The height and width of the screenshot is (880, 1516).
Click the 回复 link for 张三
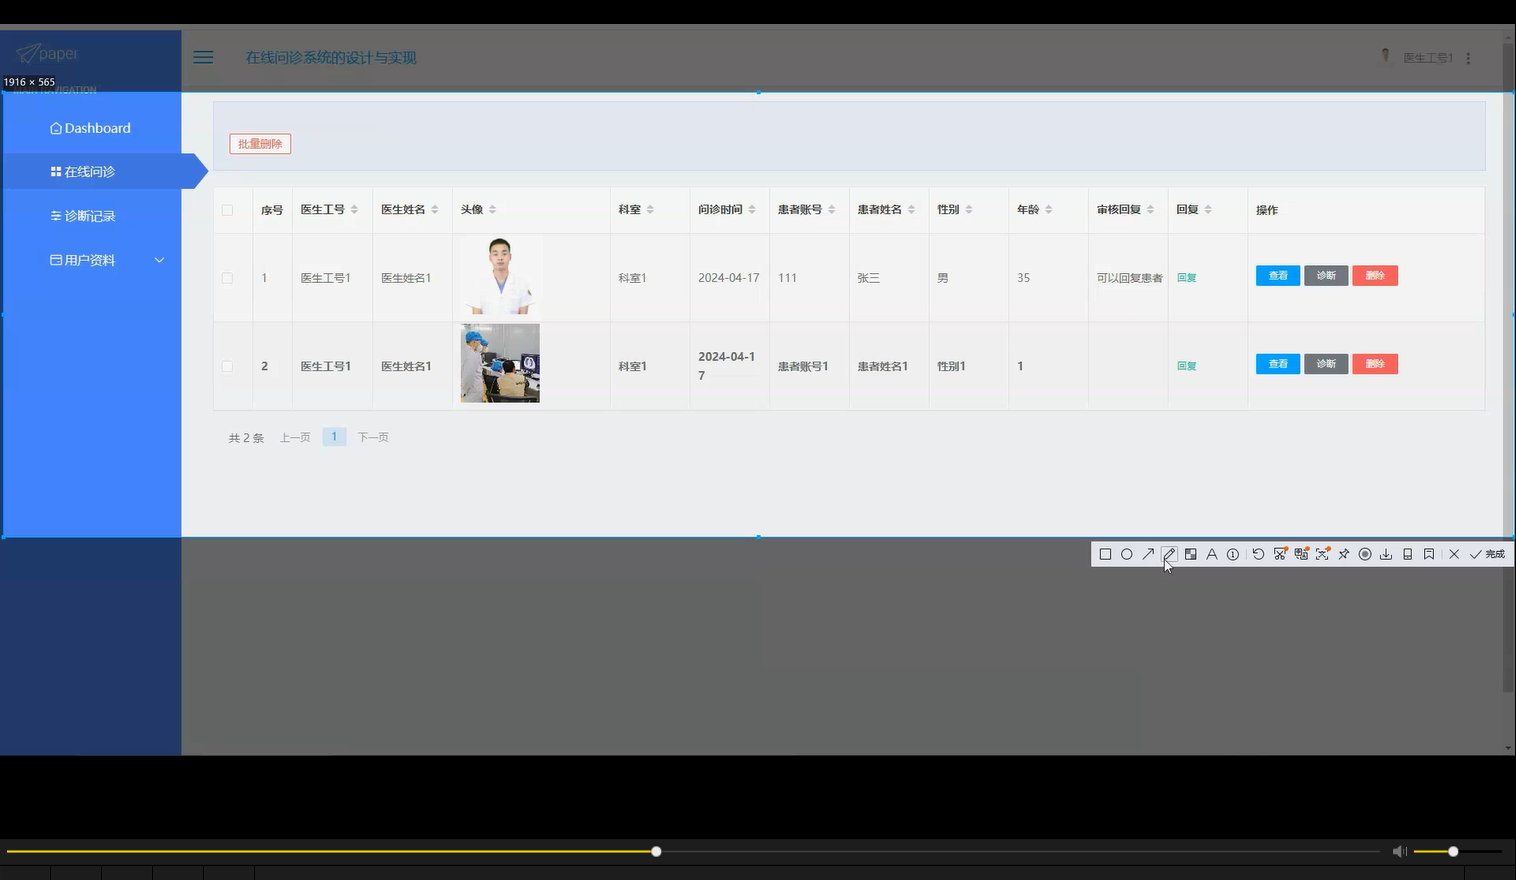[1186, 277]
